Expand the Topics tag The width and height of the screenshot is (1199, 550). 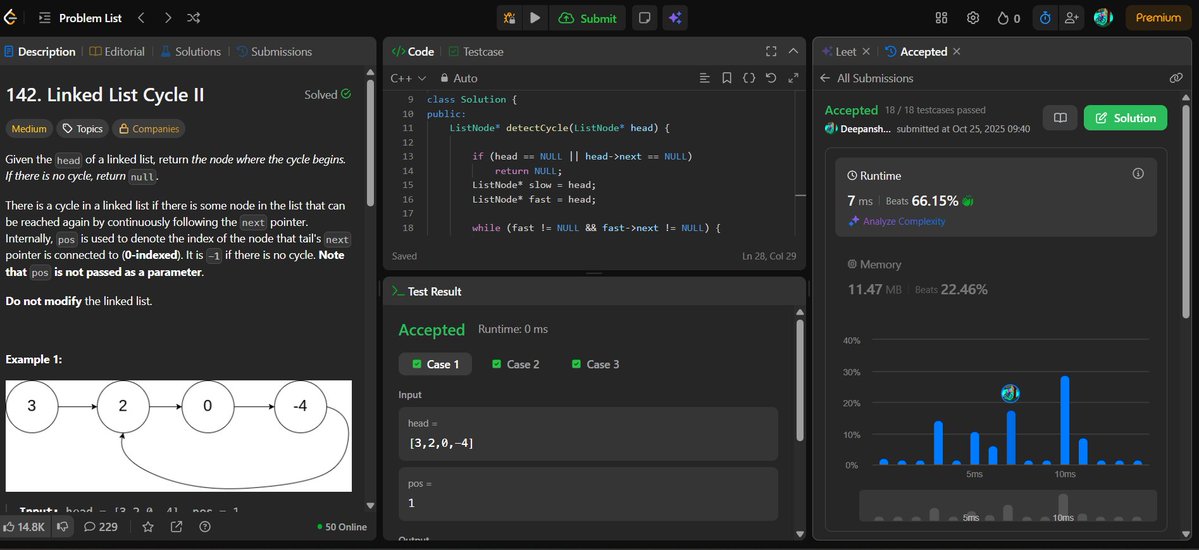pyautogui.click(x=83, y=129)
